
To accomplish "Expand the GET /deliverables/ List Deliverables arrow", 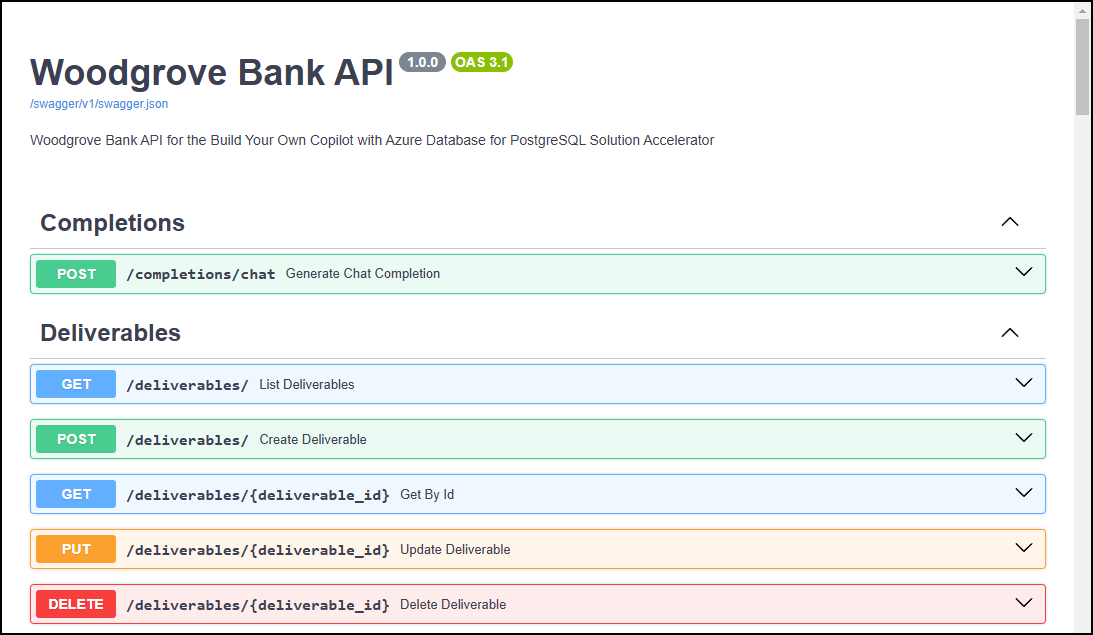I will coord(1023,383).
